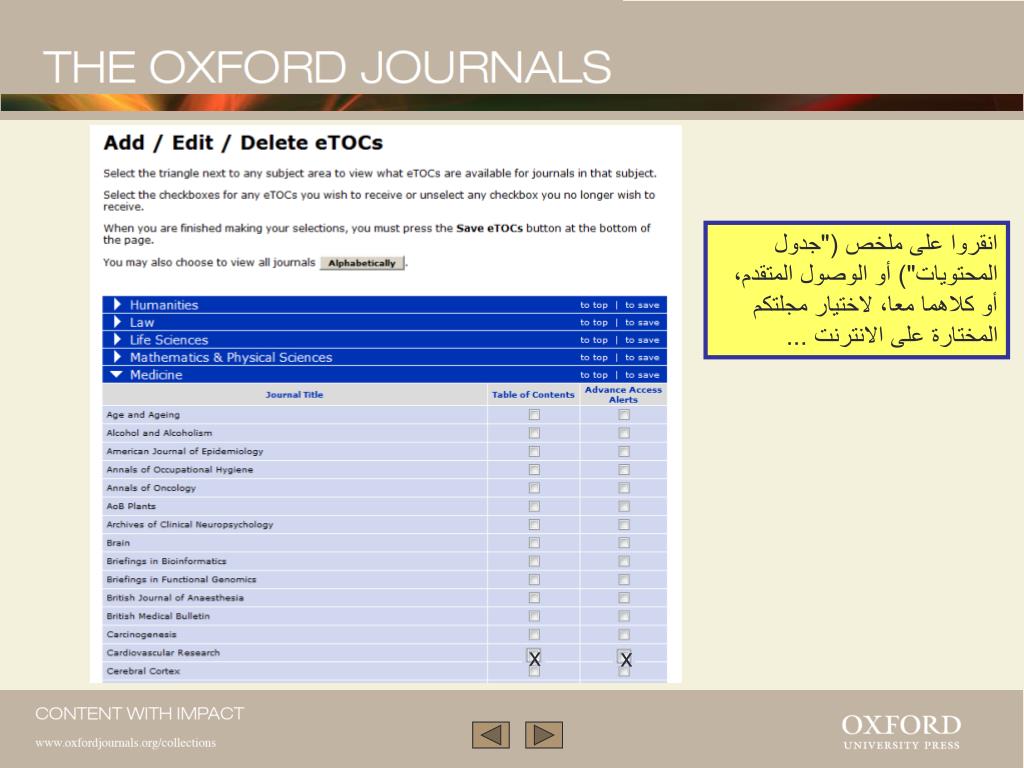This screenshot has width=1024, height=768.
Task: Expand the Law subject triangle
Action: 117,322
